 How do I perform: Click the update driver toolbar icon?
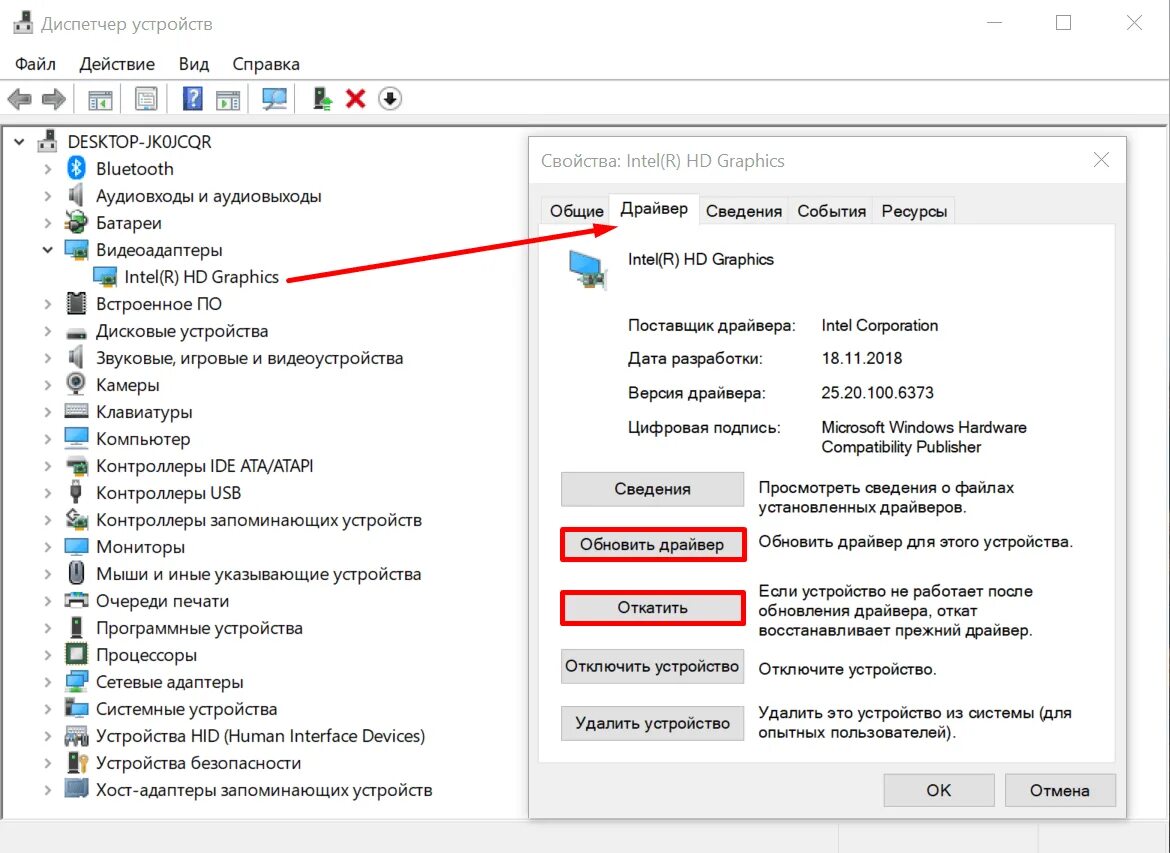pos(322,99)
